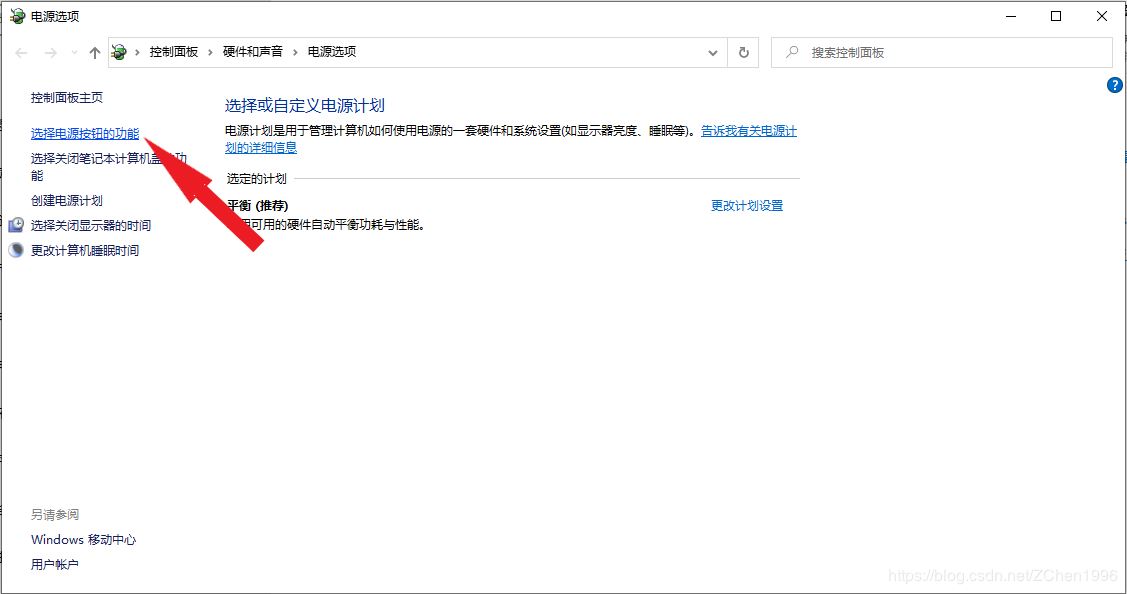
Task: Open 用户帐户 under 另请参阅
Action: click(x=54, y=564)
